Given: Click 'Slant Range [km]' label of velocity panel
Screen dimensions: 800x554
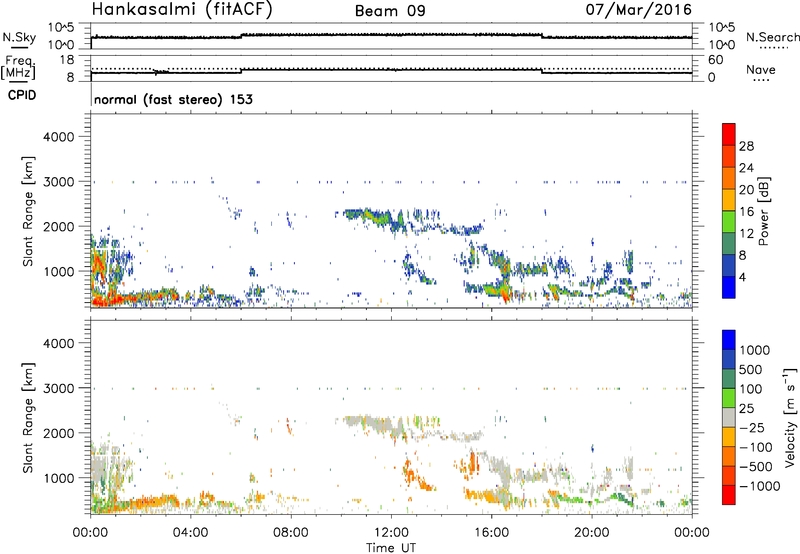Looking at the screenshot, I should pyautogui.click(x=28, y=417).
